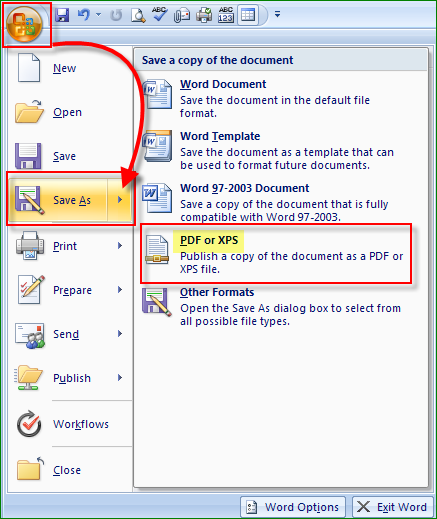
Task: Click the Publish network folder icon
Action: click(28, 378)
